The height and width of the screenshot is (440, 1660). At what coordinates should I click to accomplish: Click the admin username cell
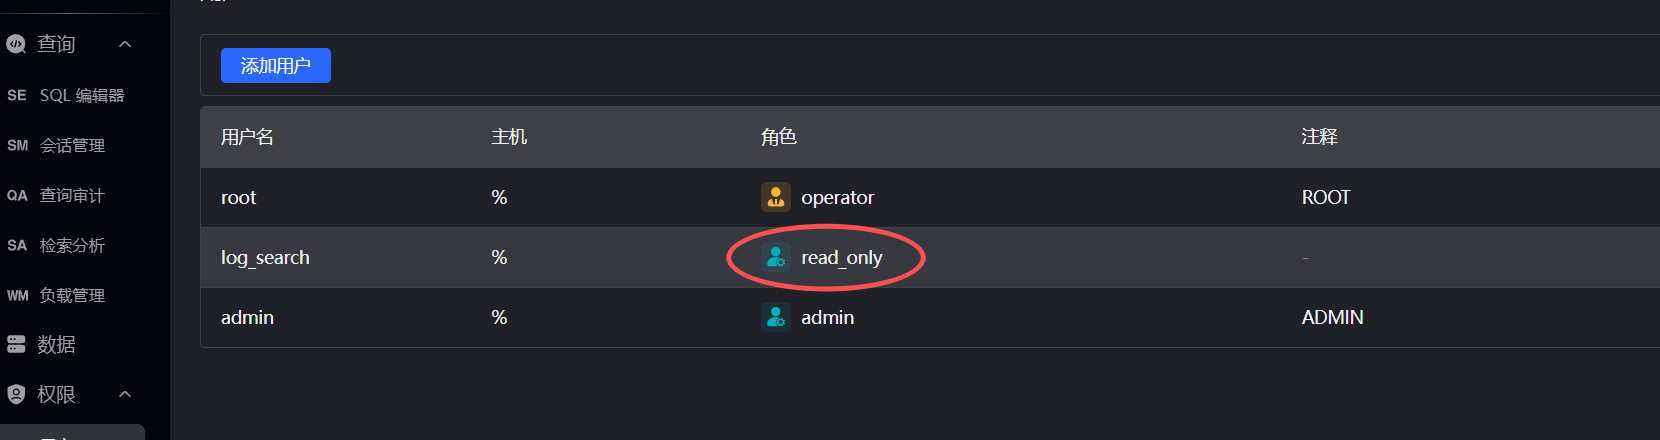coord(247,317)
